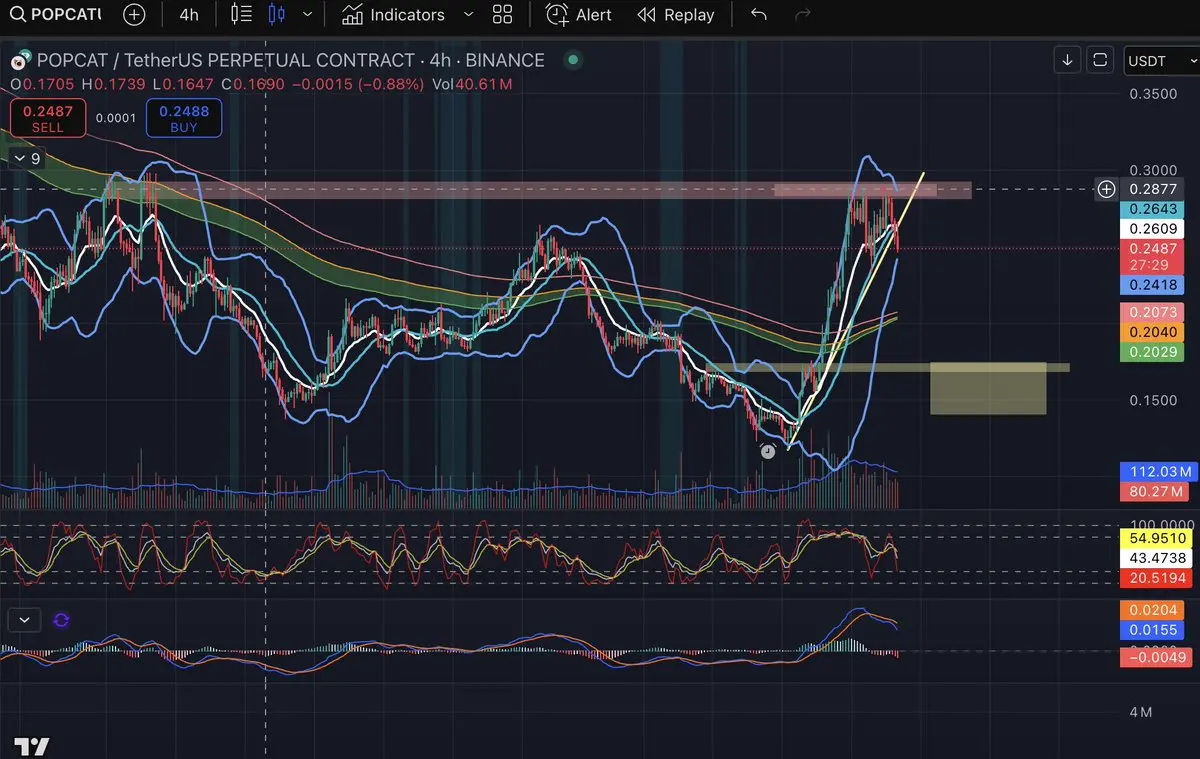The image size is (1200, 759).
Task: Click the −0.0049 MACD histogram label
Action: click(x=1155, y=657)
